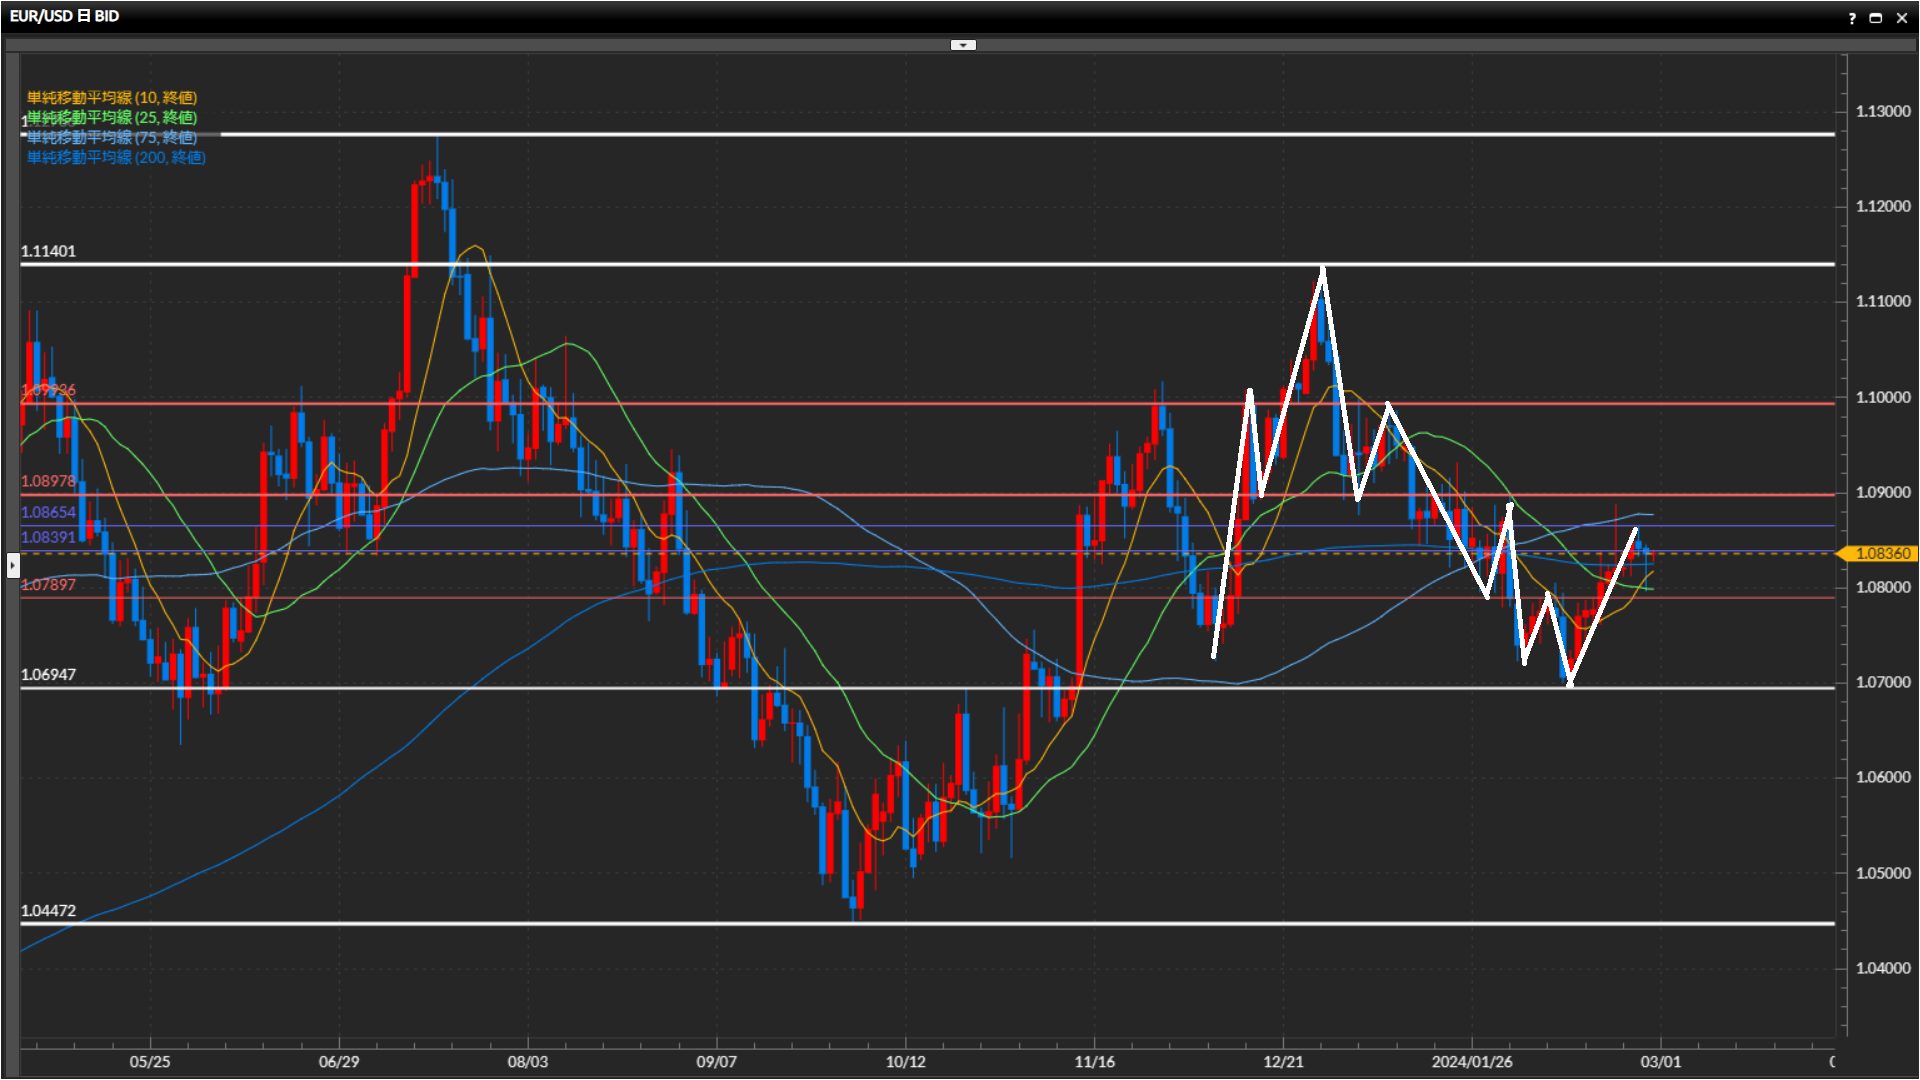The height and width of the screenshot is (1080, 1920).
Task: Click the 2024/01/26 date axis label
Action: click(1471, 1062)
